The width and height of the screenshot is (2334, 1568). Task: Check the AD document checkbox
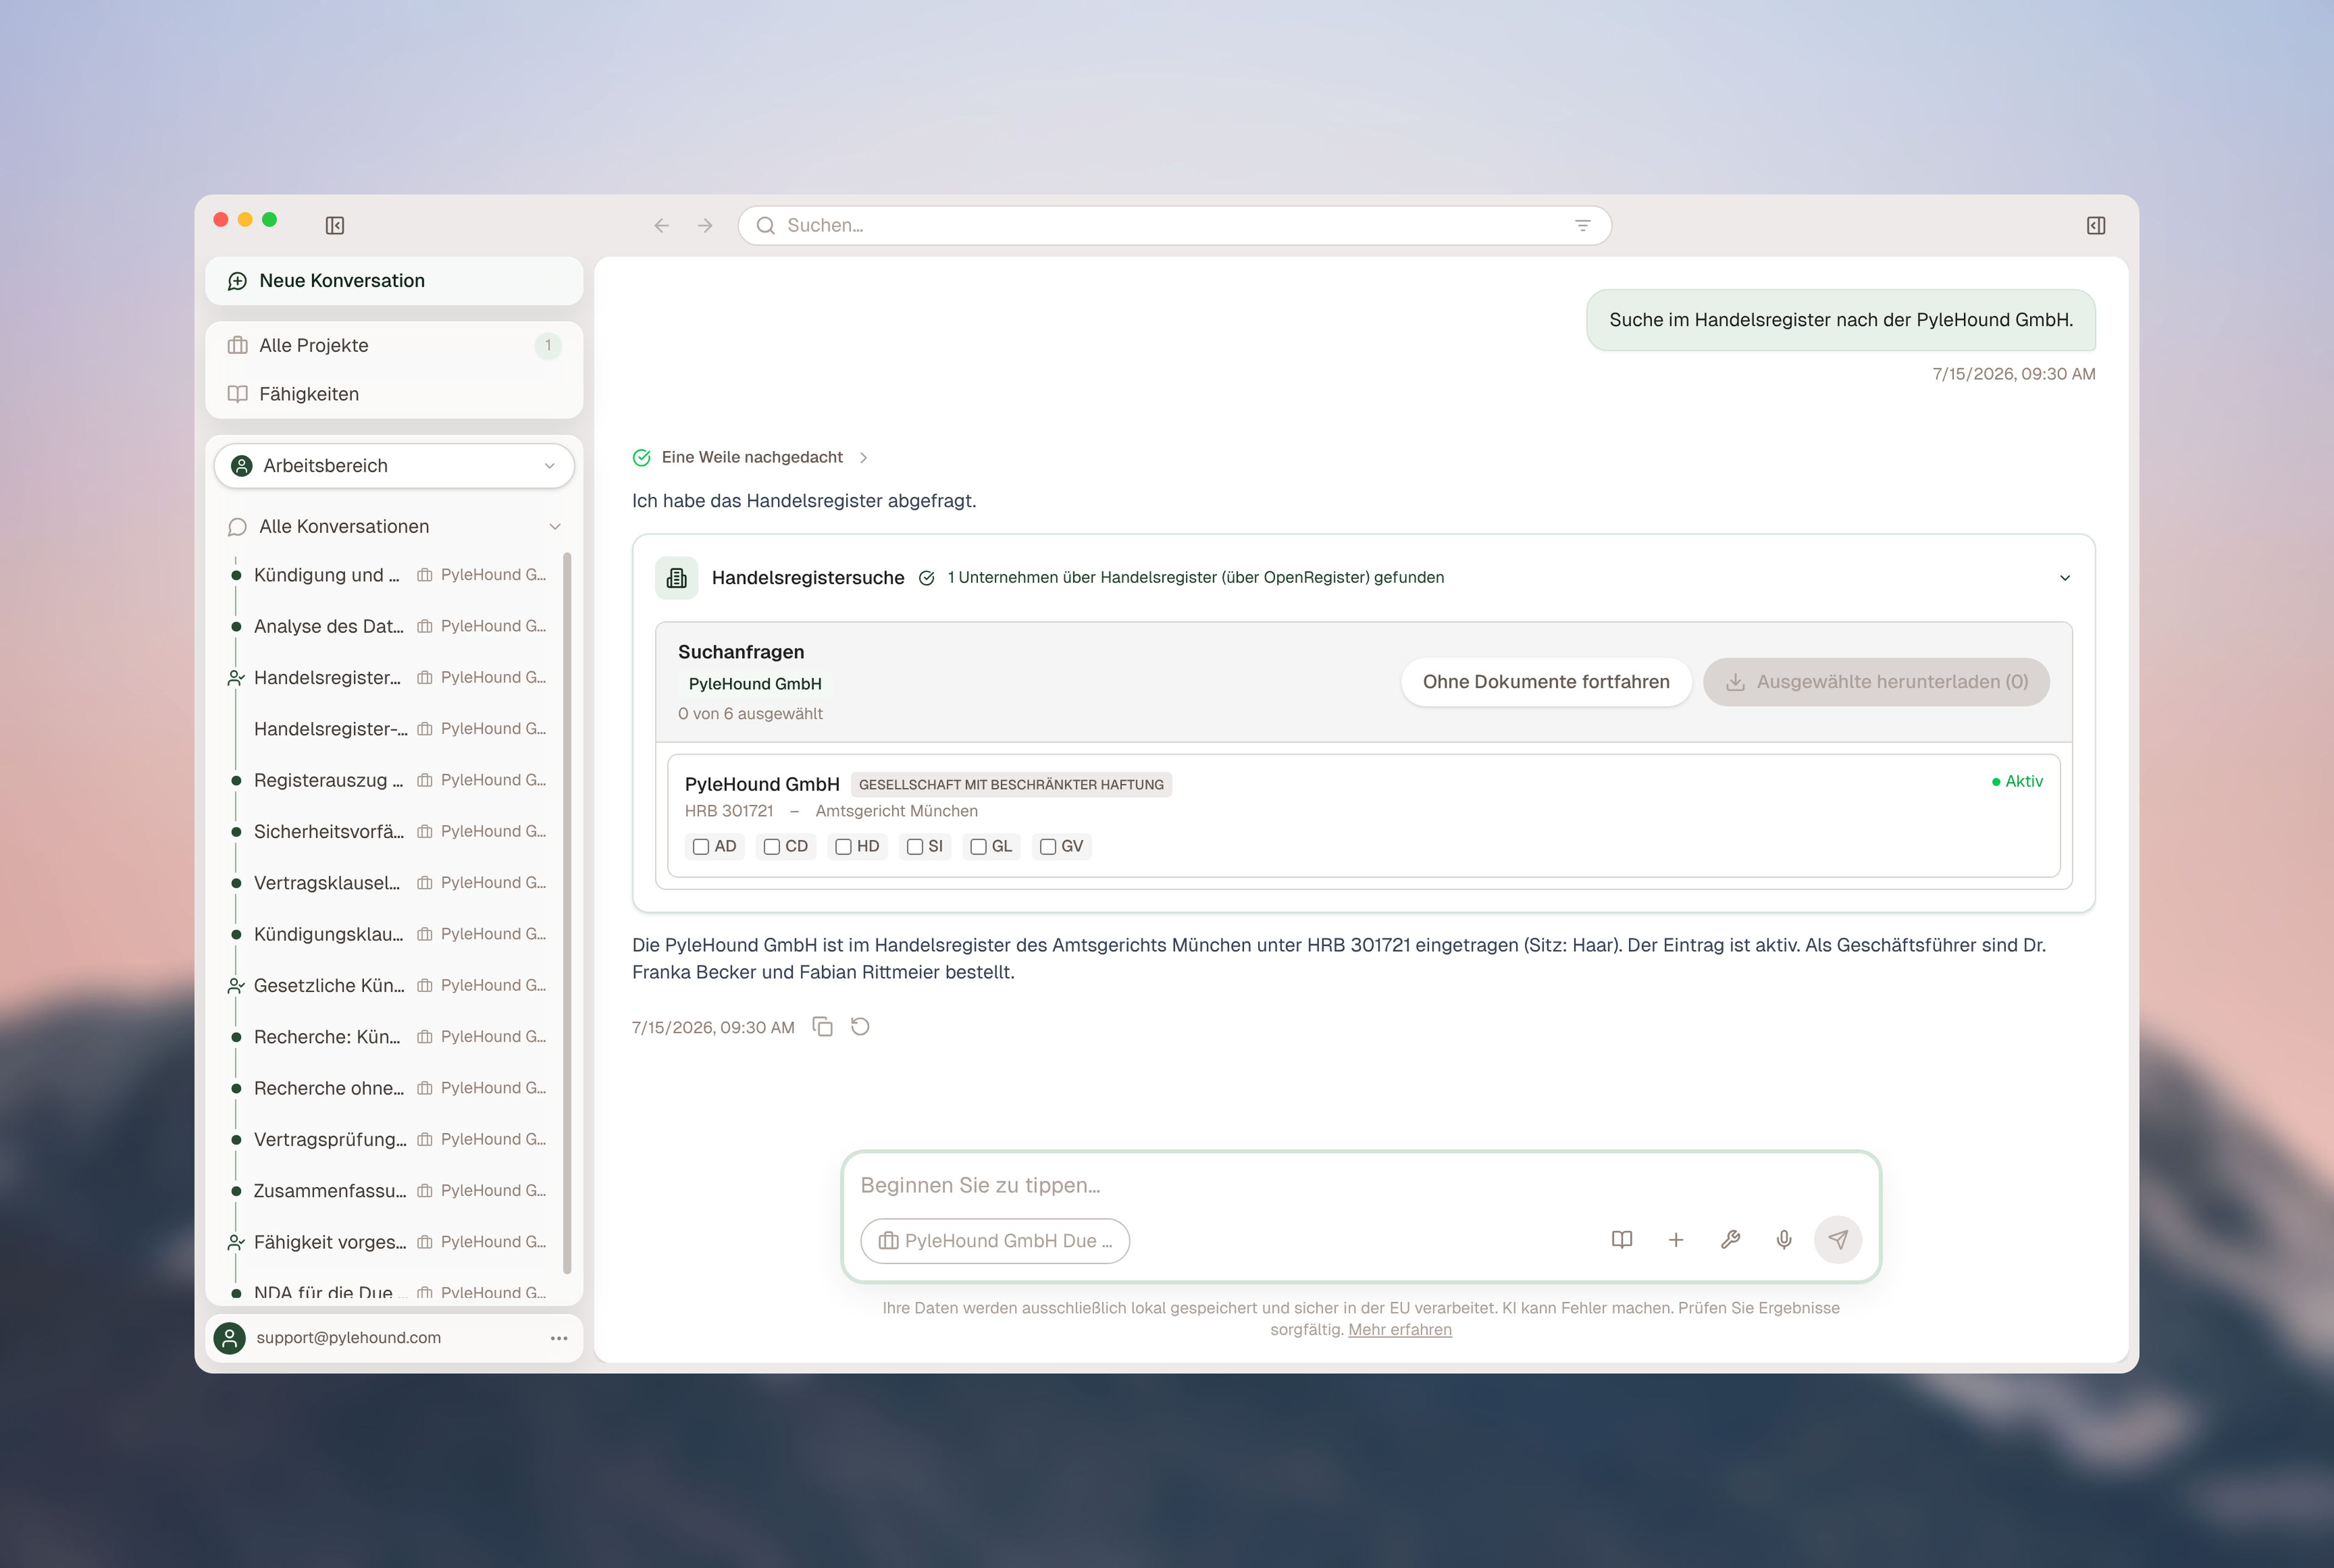click(x=701, y=847)
